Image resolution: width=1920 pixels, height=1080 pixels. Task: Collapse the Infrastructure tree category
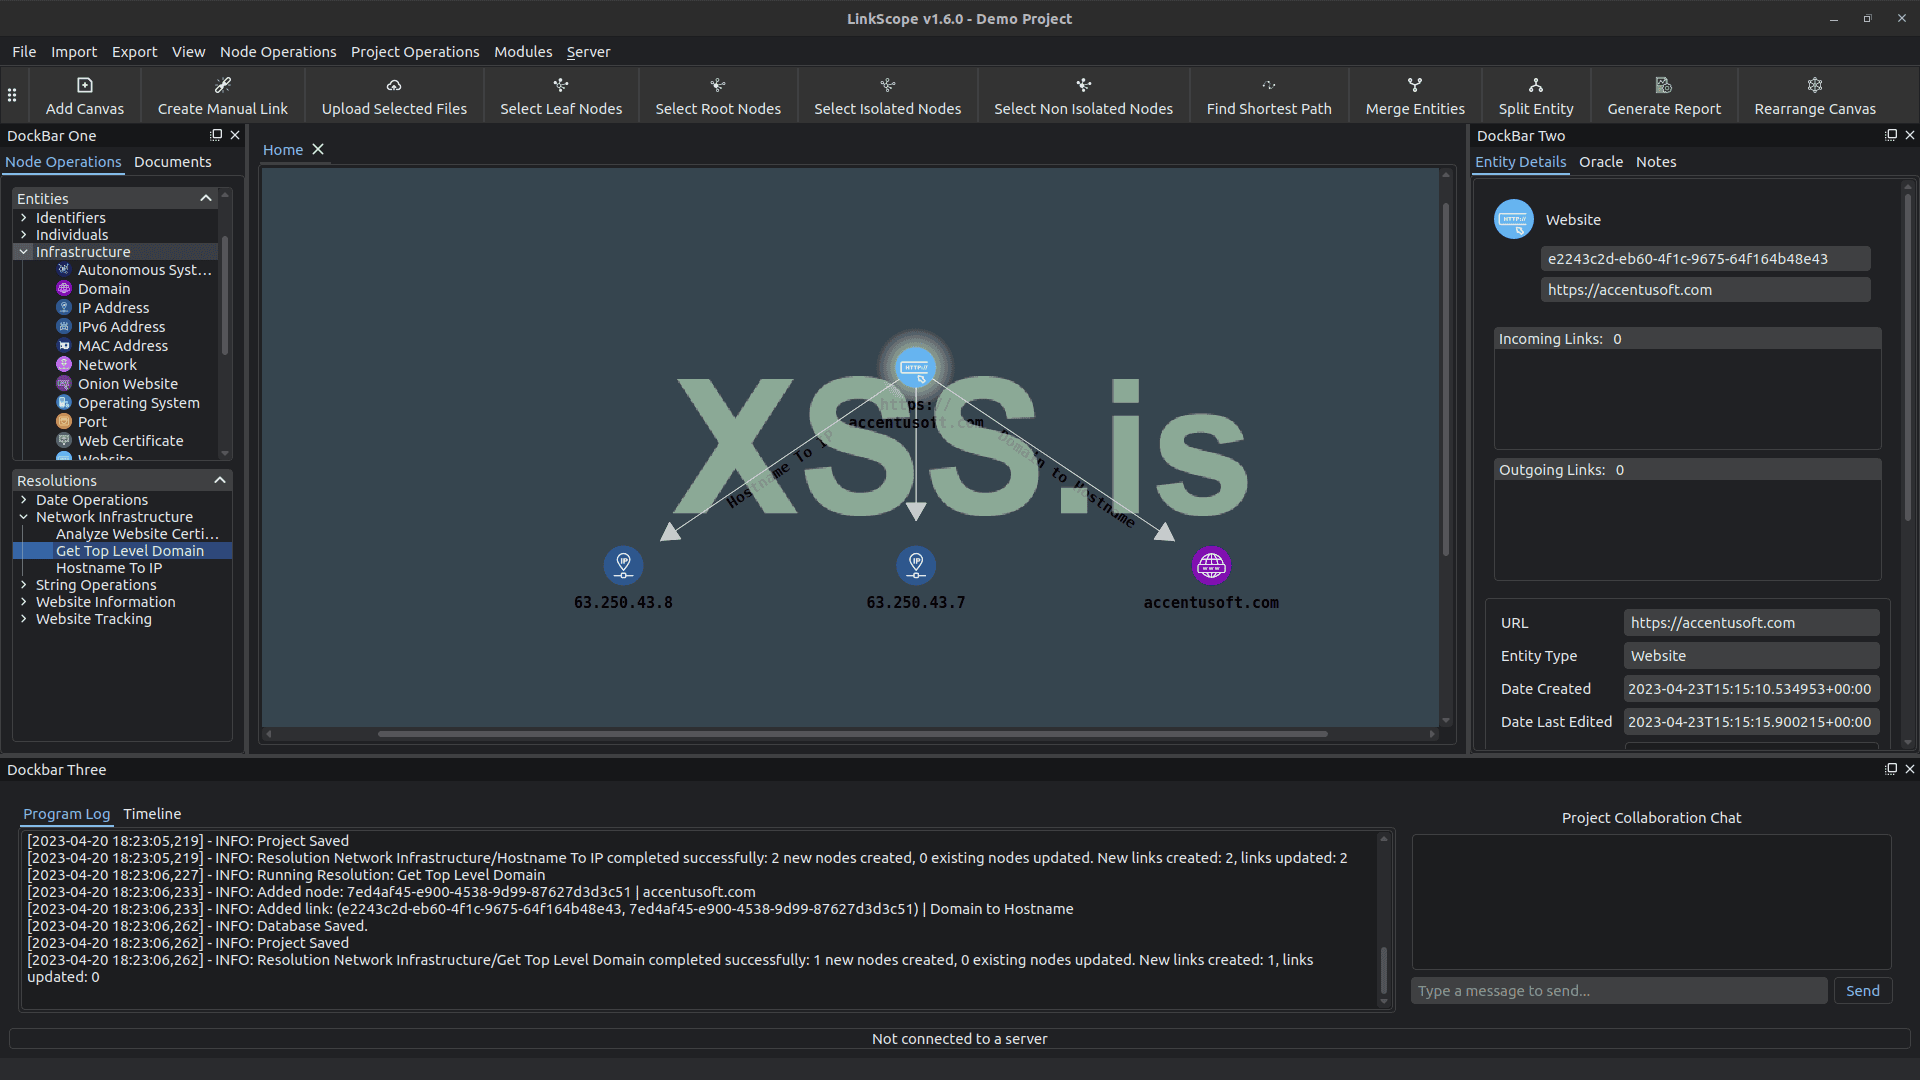coord(24,252)
